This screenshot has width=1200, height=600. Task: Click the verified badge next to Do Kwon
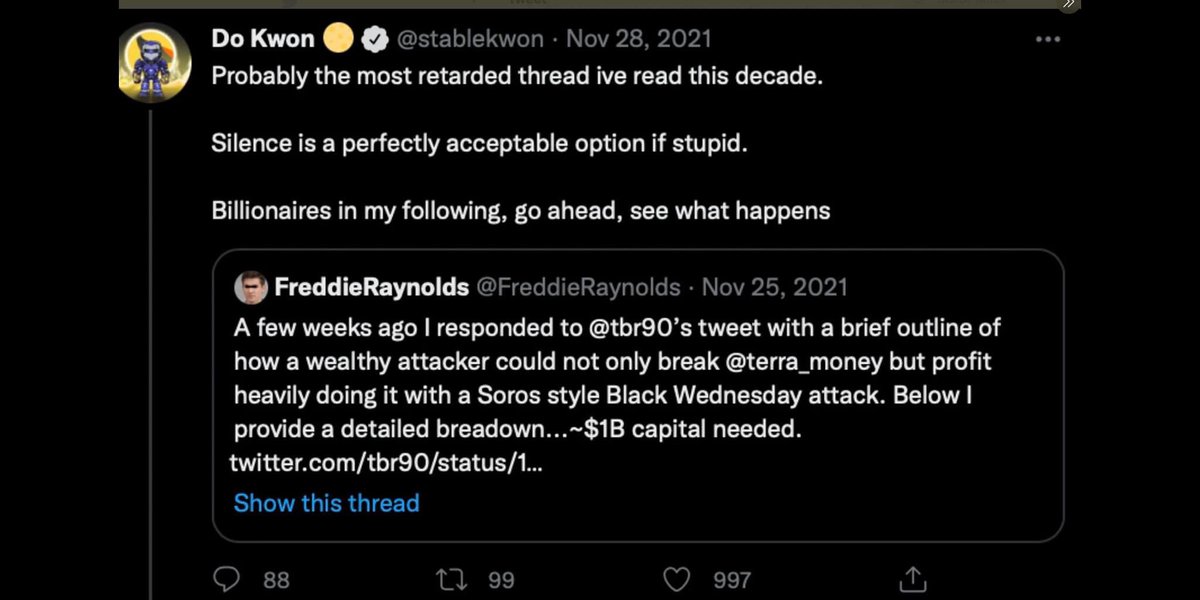[374, 40]
